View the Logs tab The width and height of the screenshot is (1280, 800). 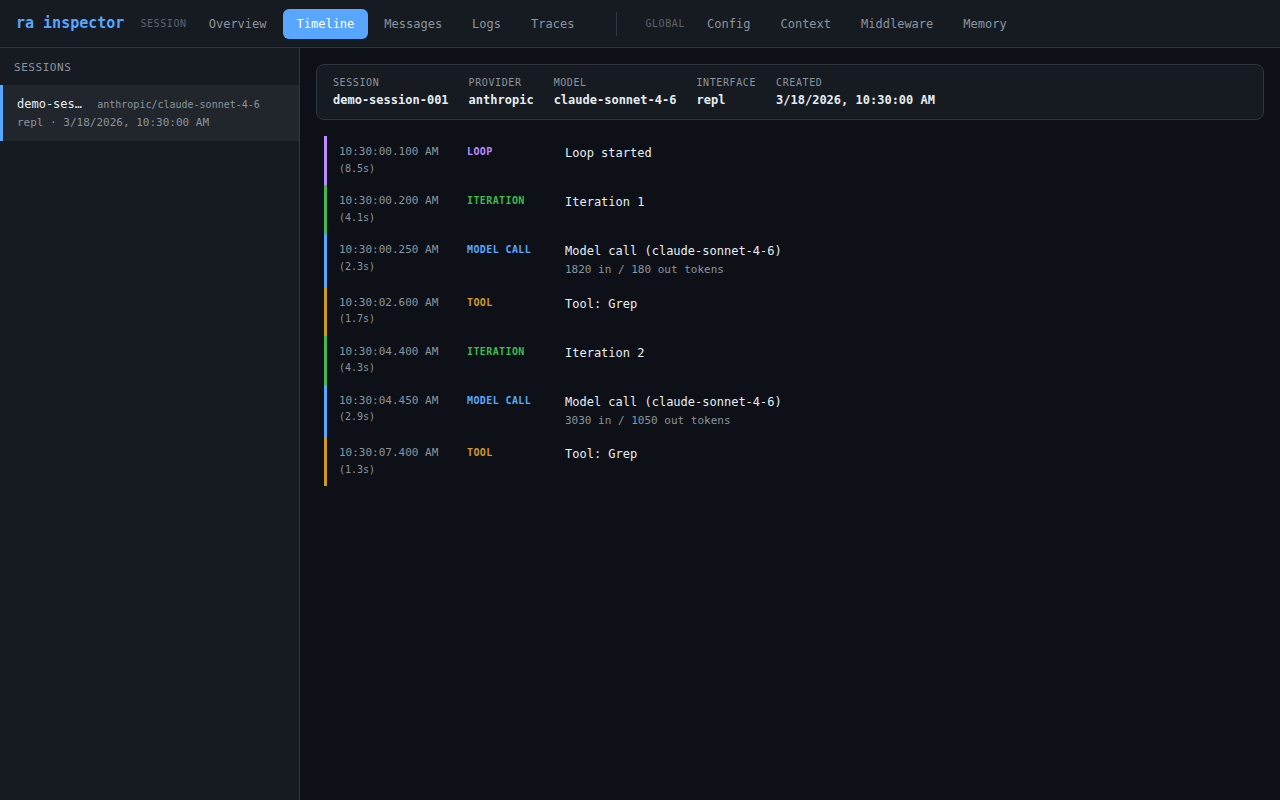tap(486, 23)
